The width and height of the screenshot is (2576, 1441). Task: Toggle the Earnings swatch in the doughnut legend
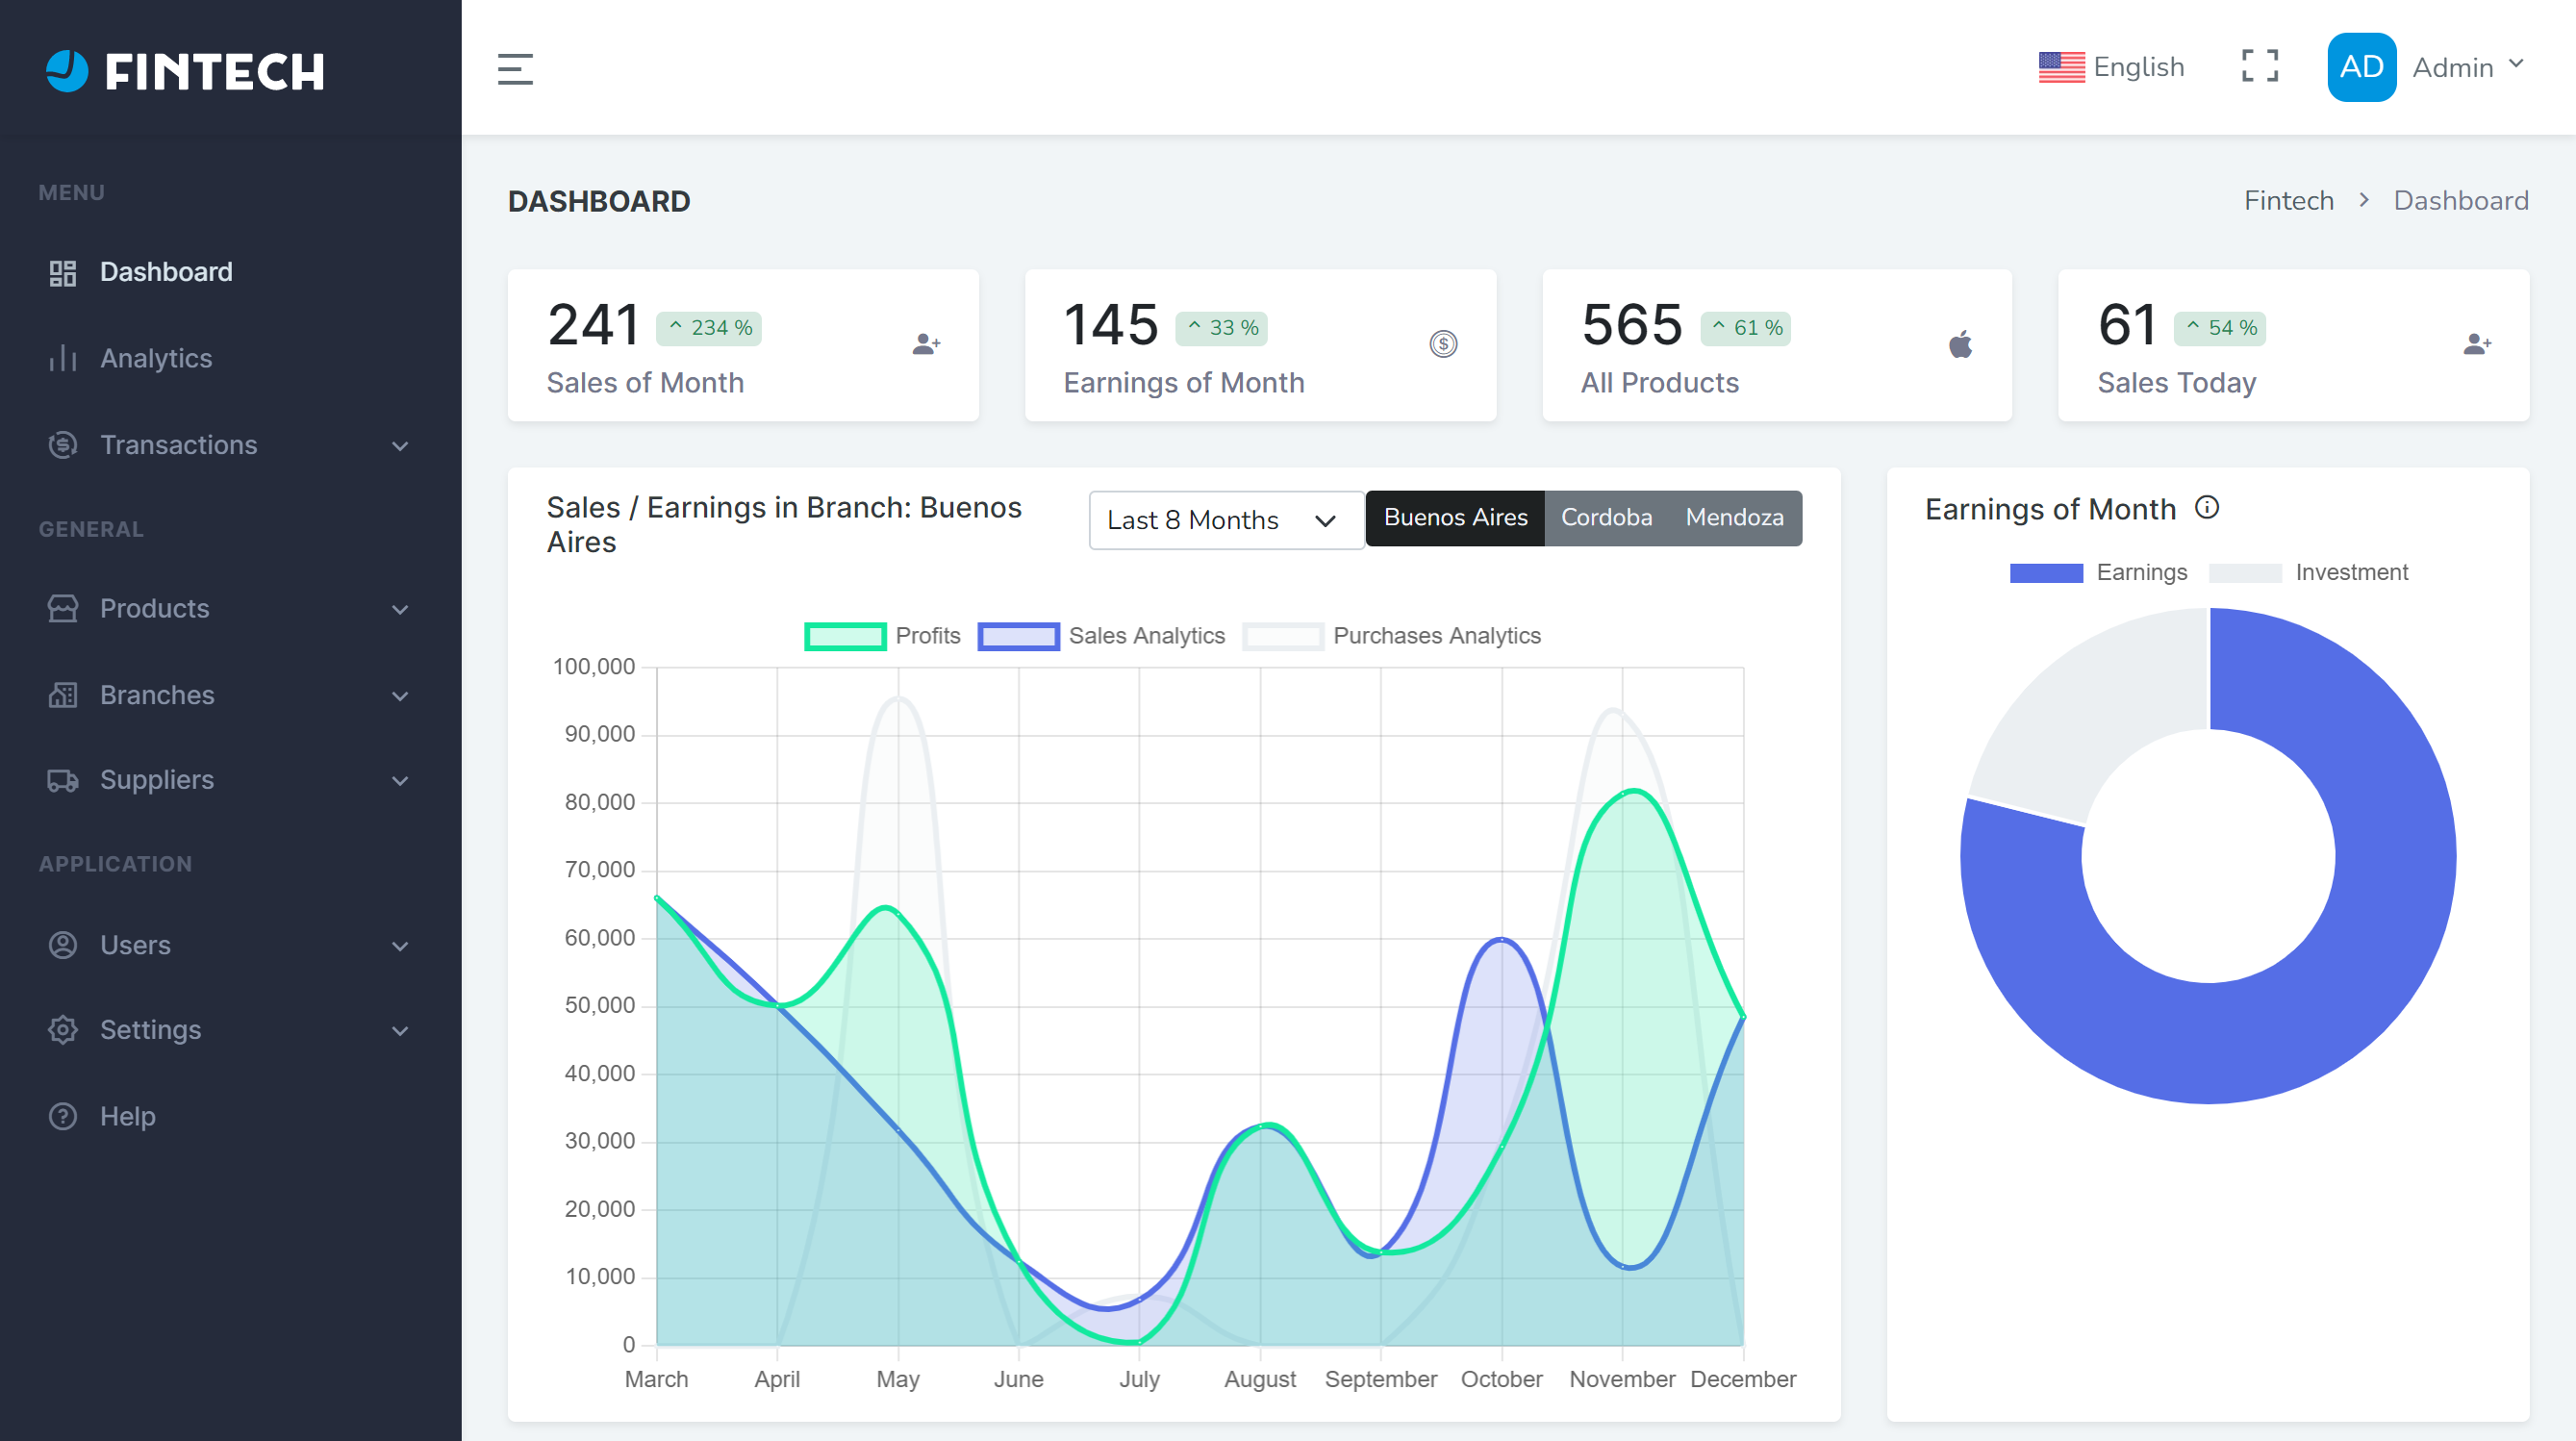tap(2045, 573)
